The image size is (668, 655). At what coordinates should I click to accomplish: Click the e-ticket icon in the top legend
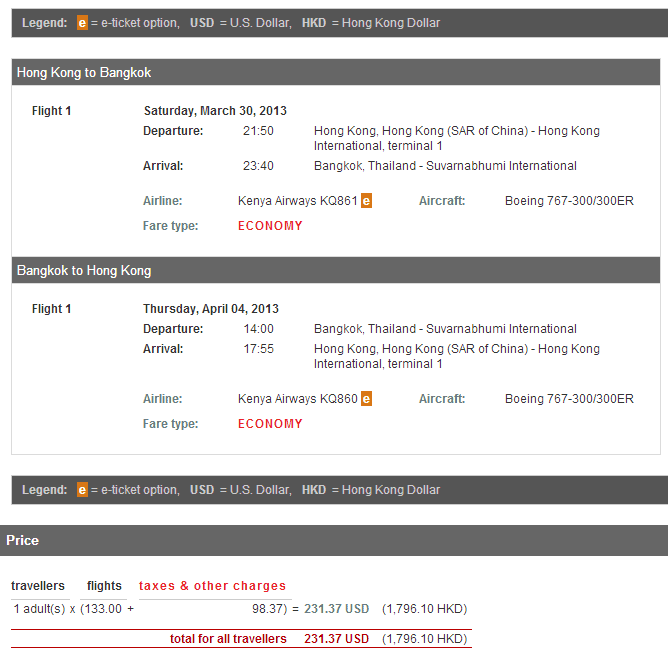pos(82,23)
